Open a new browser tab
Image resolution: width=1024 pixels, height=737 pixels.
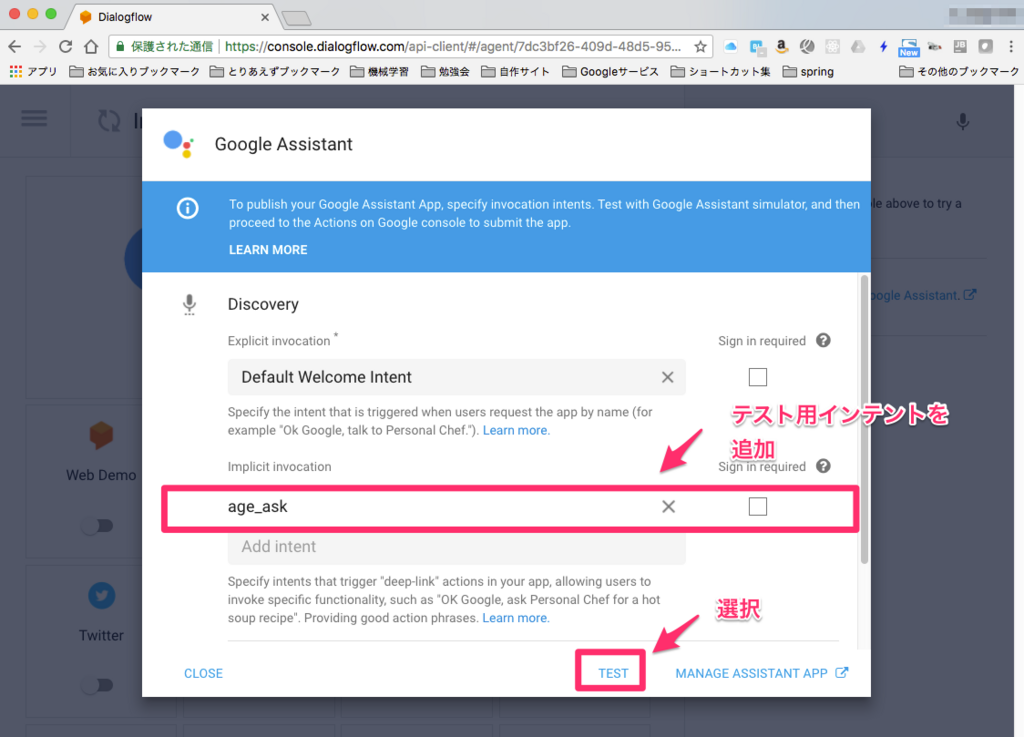pyautogui.click(x=297, y=18)
